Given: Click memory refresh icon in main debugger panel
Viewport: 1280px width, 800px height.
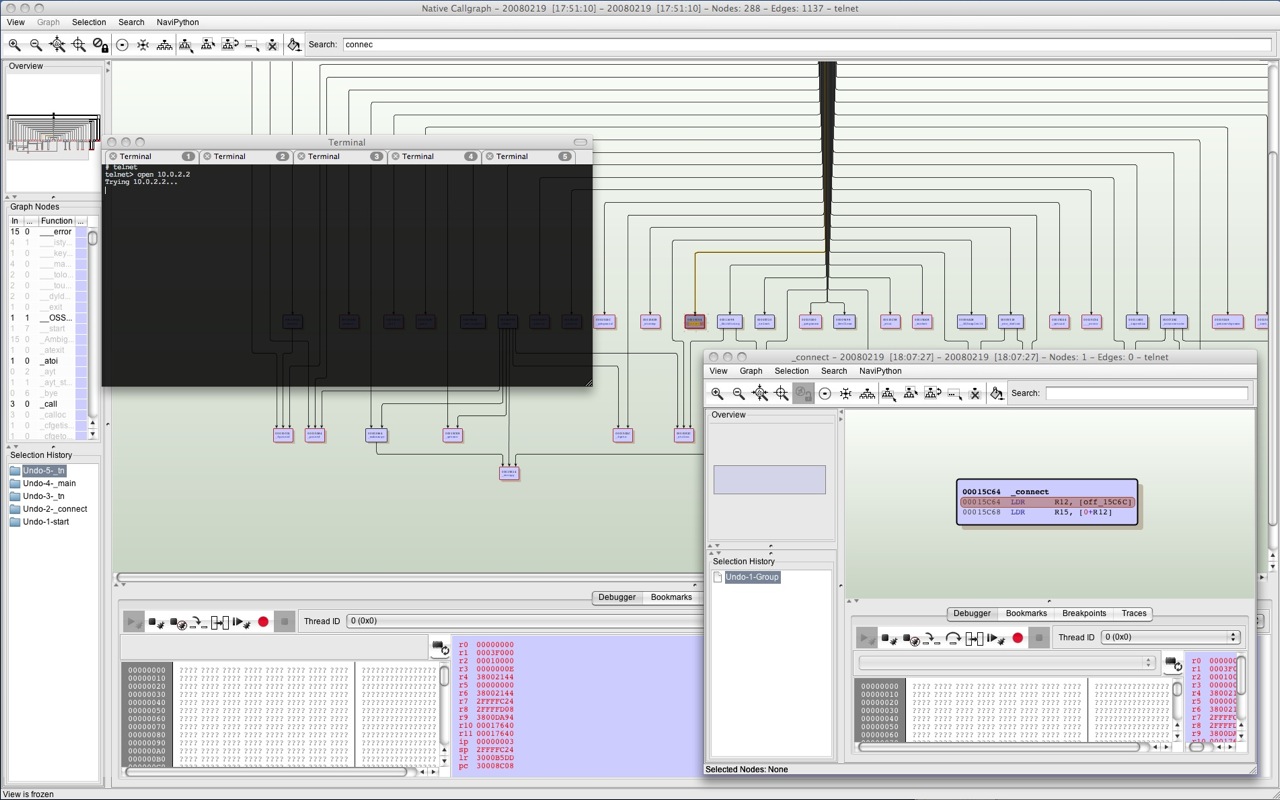Looking at the screenshot, I should pos(440,647).
